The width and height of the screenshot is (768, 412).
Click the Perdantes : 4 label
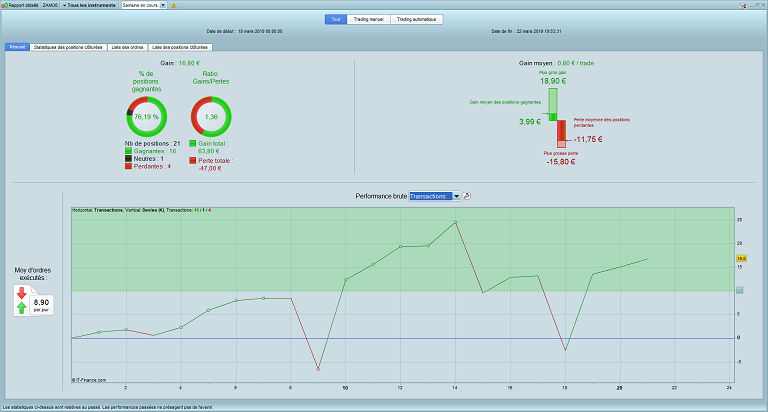[152, 167]
